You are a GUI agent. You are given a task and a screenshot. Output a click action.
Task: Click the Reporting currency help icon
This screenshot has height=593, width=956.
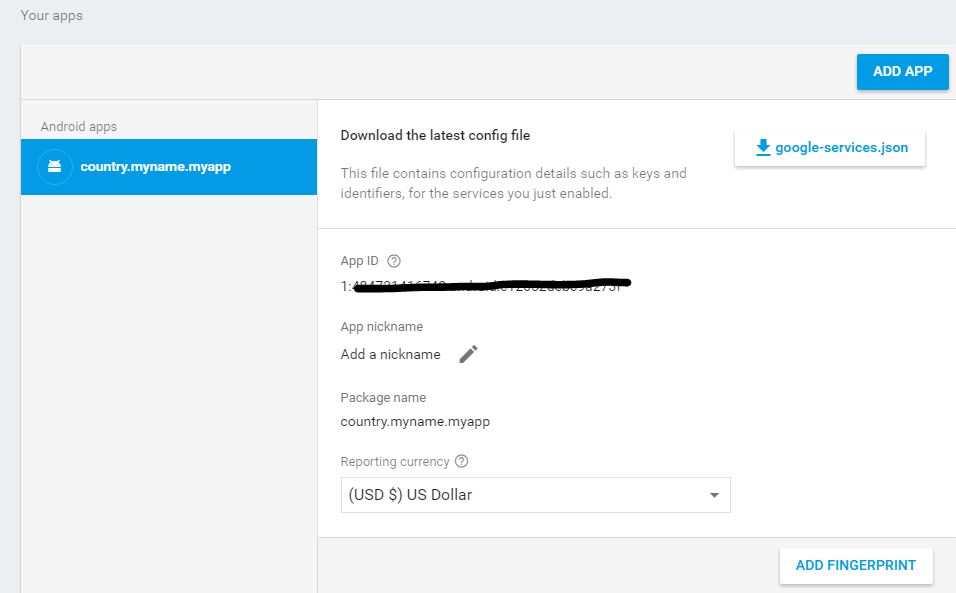coord(461,462)
